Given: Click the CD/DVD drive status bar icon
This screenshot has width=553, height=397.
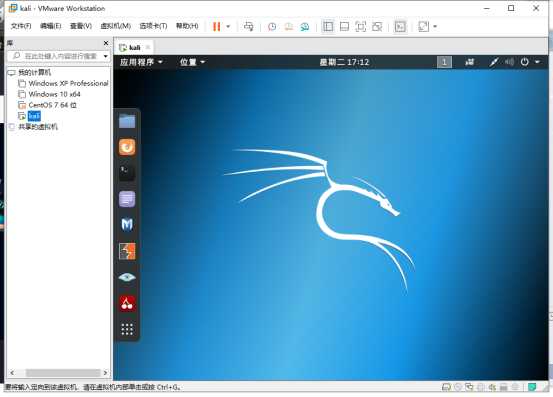Looking at the screenshot, I should tap(458, 387).
